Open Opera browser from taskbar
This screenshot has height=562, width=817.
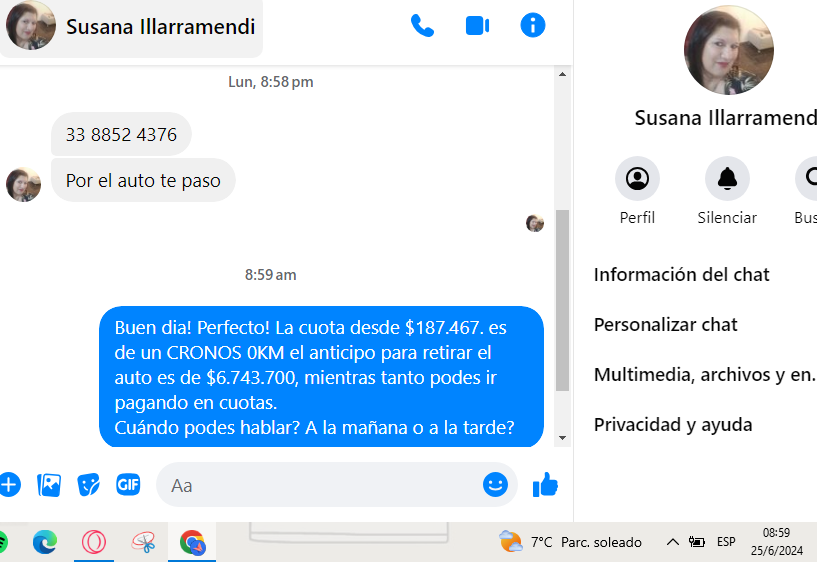(x=94, y=542)
